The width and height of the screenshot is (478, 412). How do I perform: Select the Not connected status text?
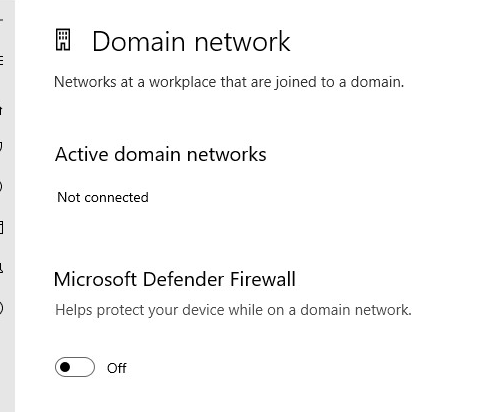(x=103, y=197)
